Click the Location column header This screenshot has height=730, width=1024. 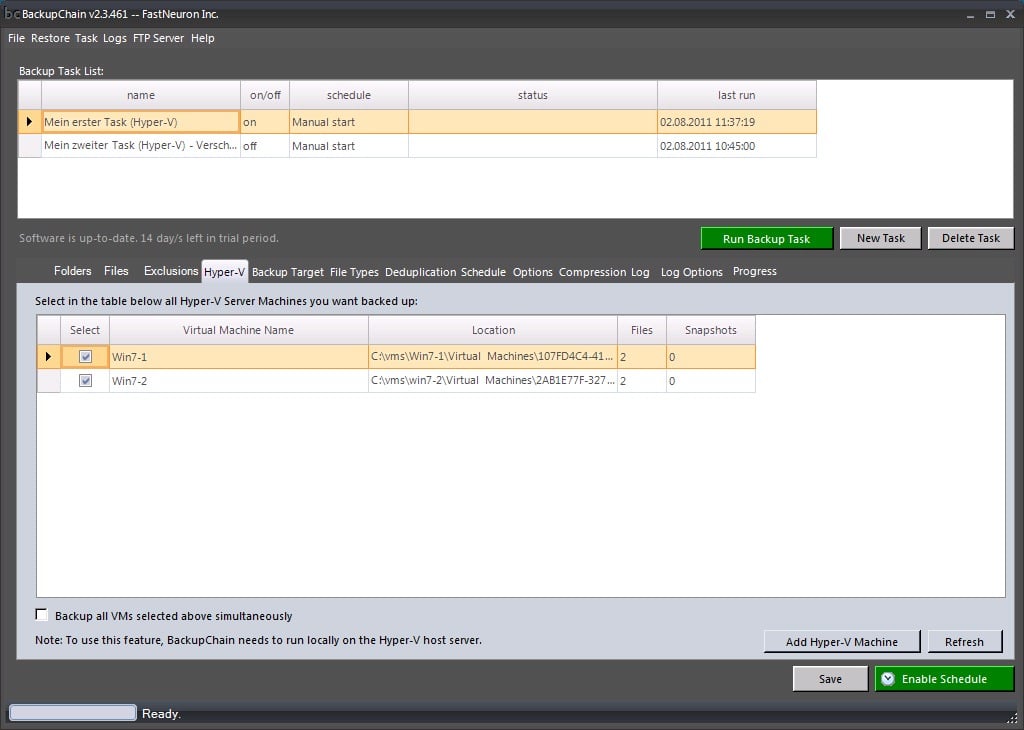point(493,330)
